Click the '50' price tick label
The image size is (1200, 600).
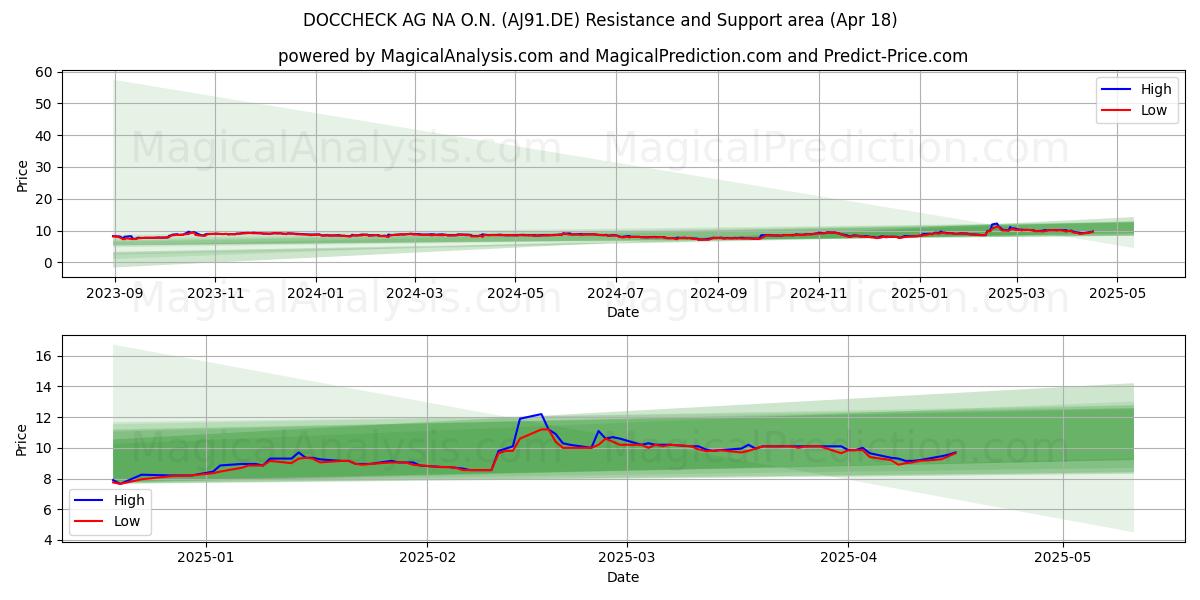click(44, 104)
